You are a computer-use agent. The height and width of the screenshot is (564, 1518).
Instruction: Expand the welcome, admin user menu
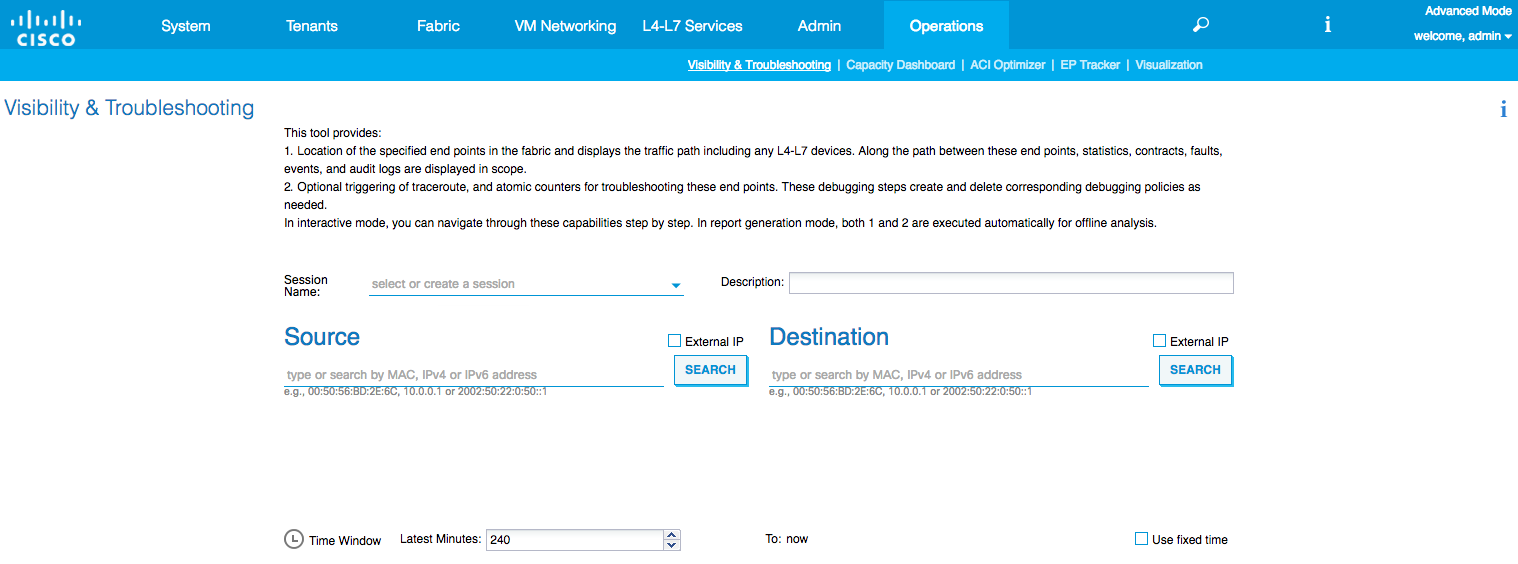click(1462, 36)
